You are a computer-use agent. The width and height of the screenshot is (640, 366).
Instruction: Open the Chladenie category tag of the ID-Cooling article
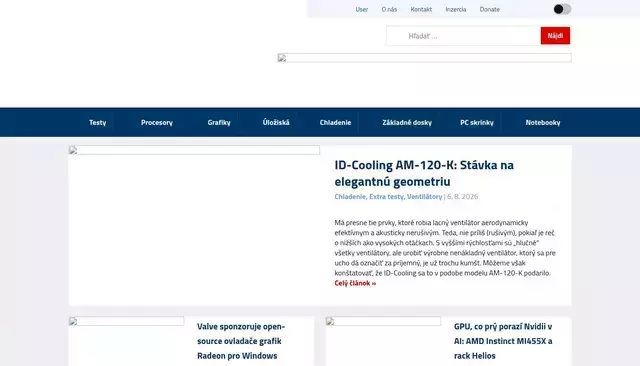pos(350,197)
